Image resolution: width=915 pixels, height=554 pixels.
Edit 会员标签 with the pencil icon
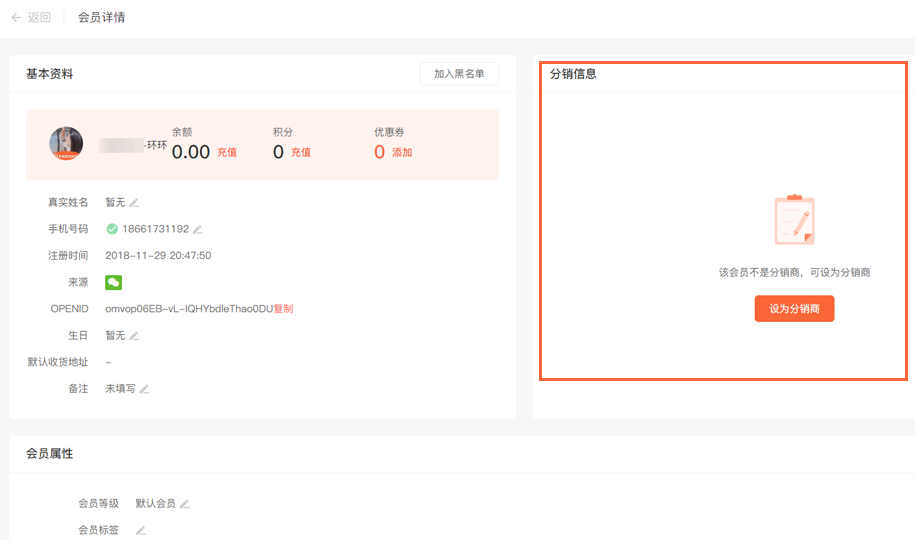click(141, 530)
